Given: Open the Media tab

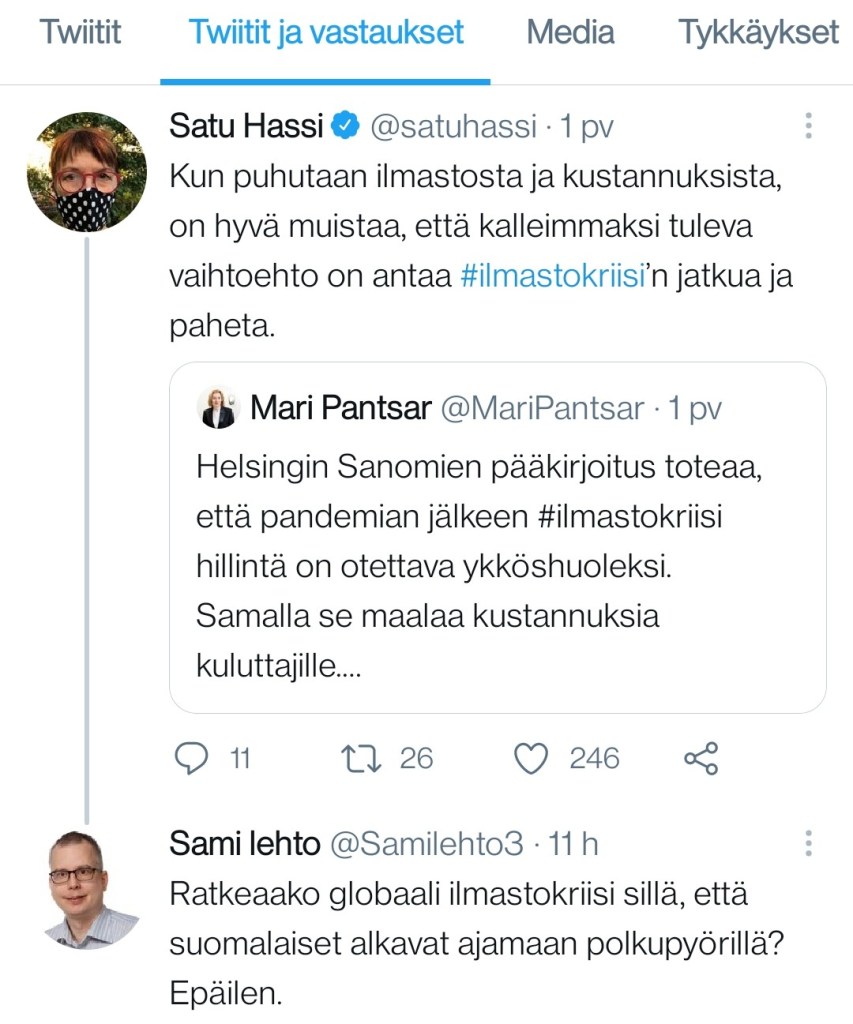Looking at the screenshot, I should pyautogui.click(x=570, y=32).
